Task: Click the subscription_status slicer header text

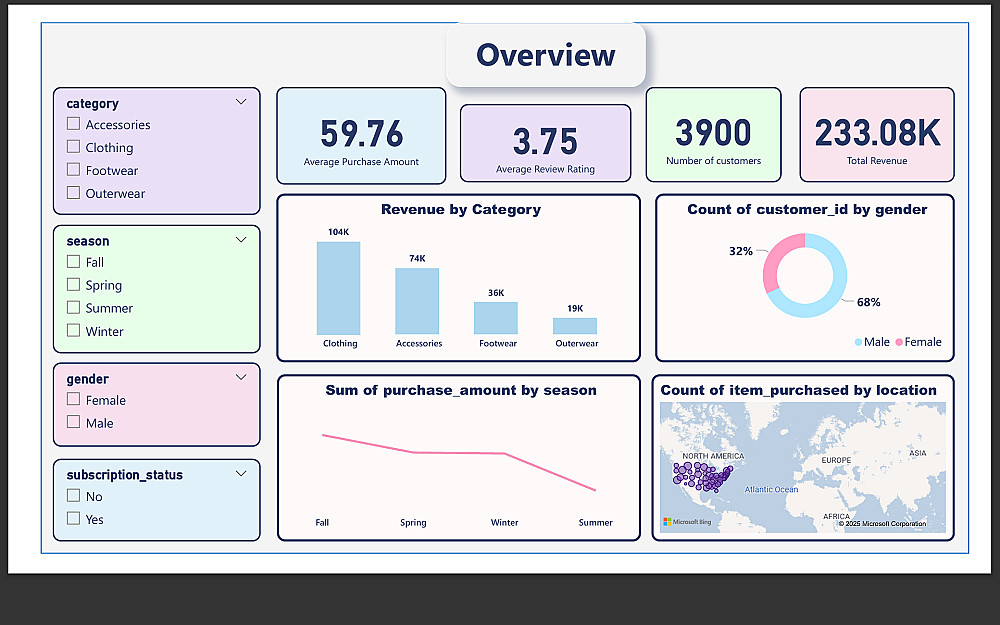Action: tap(124, 474)
